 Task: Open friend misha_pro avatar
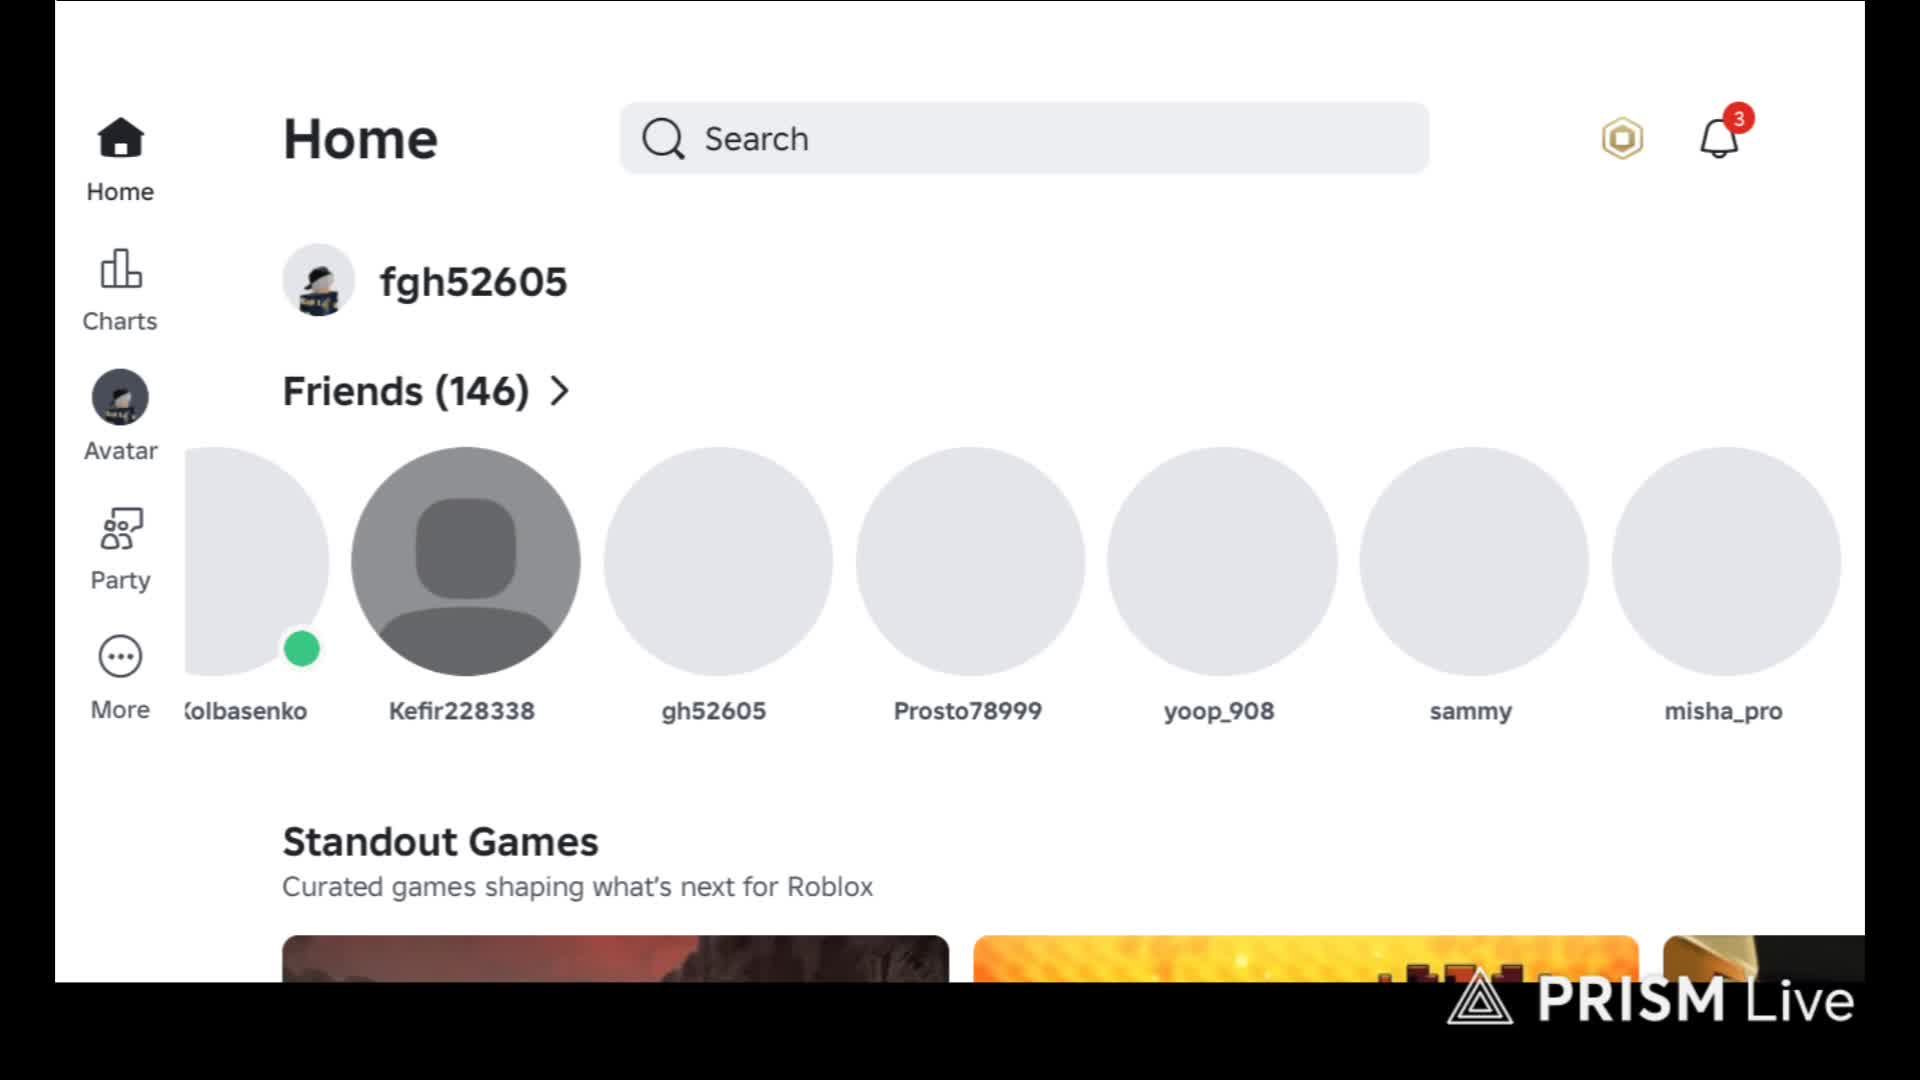[1725, 561]
